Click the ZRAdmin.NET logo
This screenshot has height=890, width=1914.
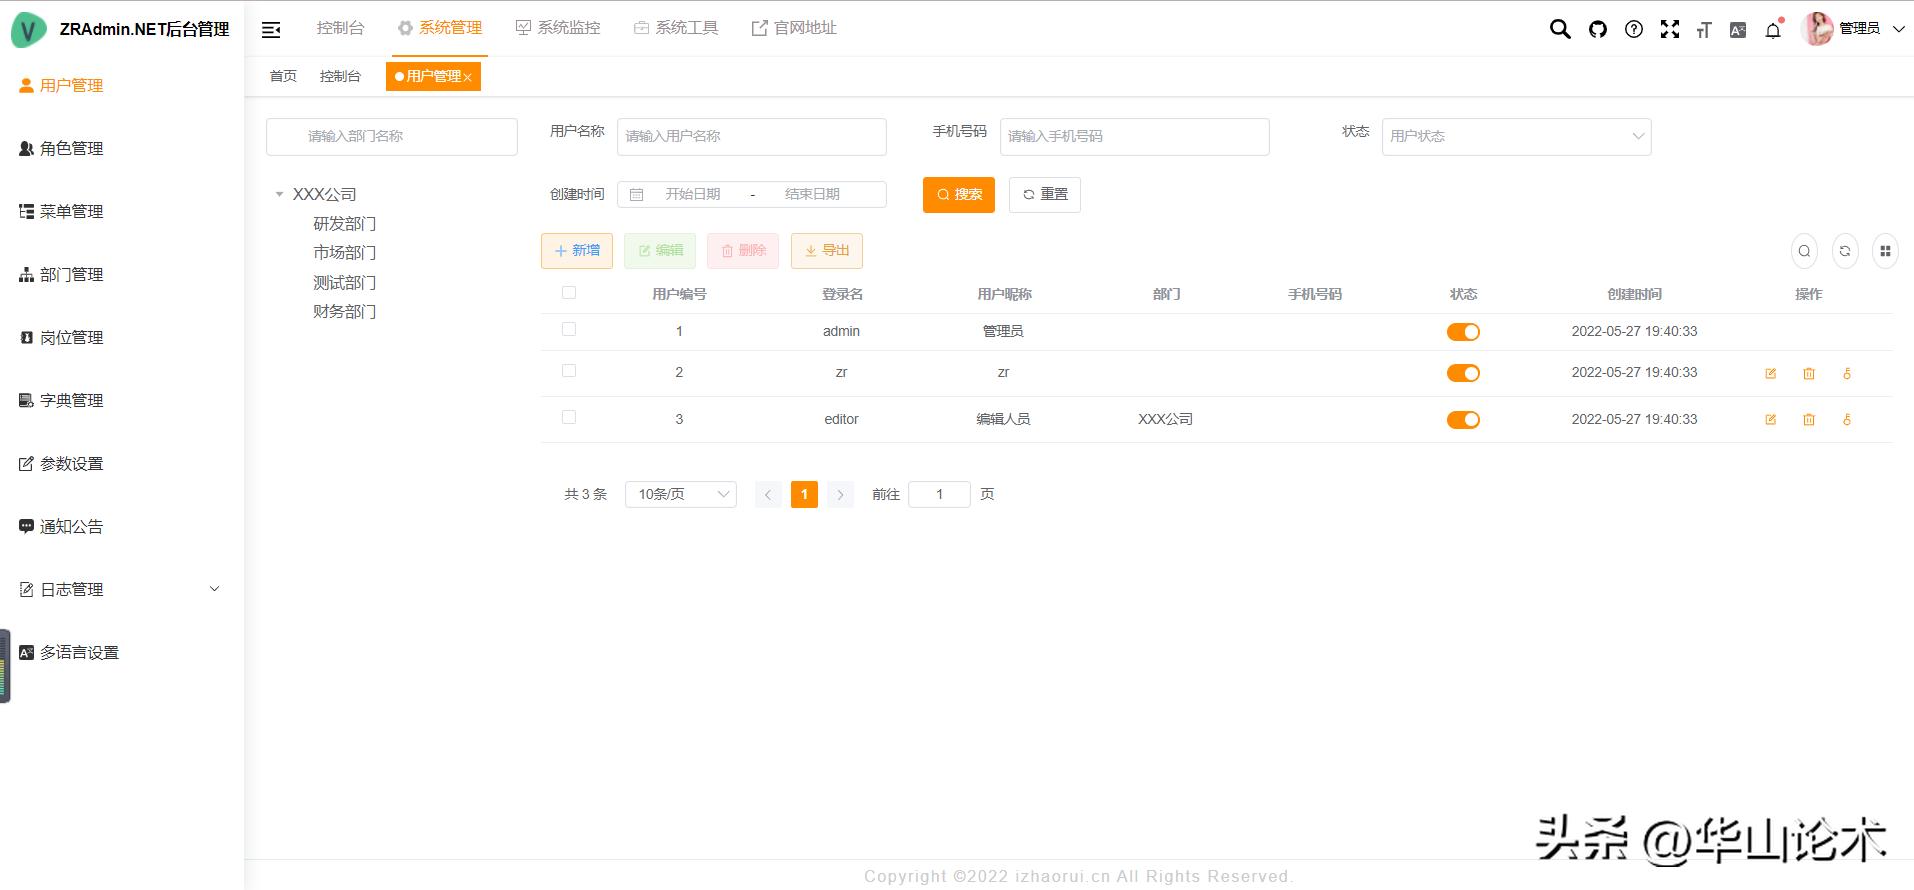[28, 29]
